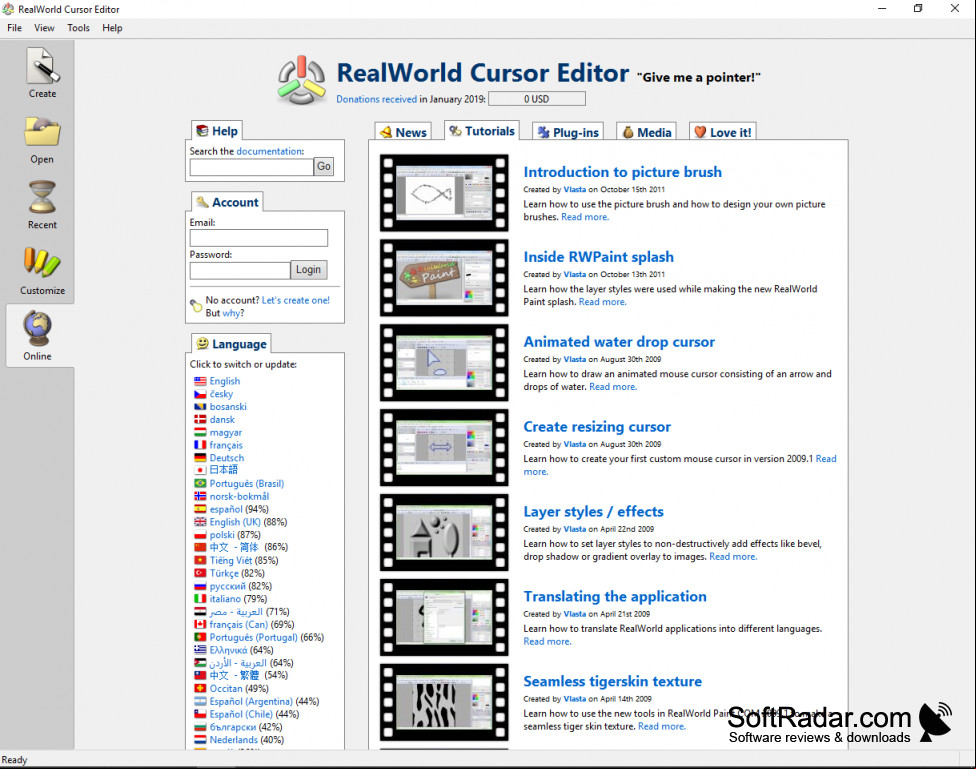Click the Polish flag beside polski
The image size is (976, 769).
coord(200,534)
